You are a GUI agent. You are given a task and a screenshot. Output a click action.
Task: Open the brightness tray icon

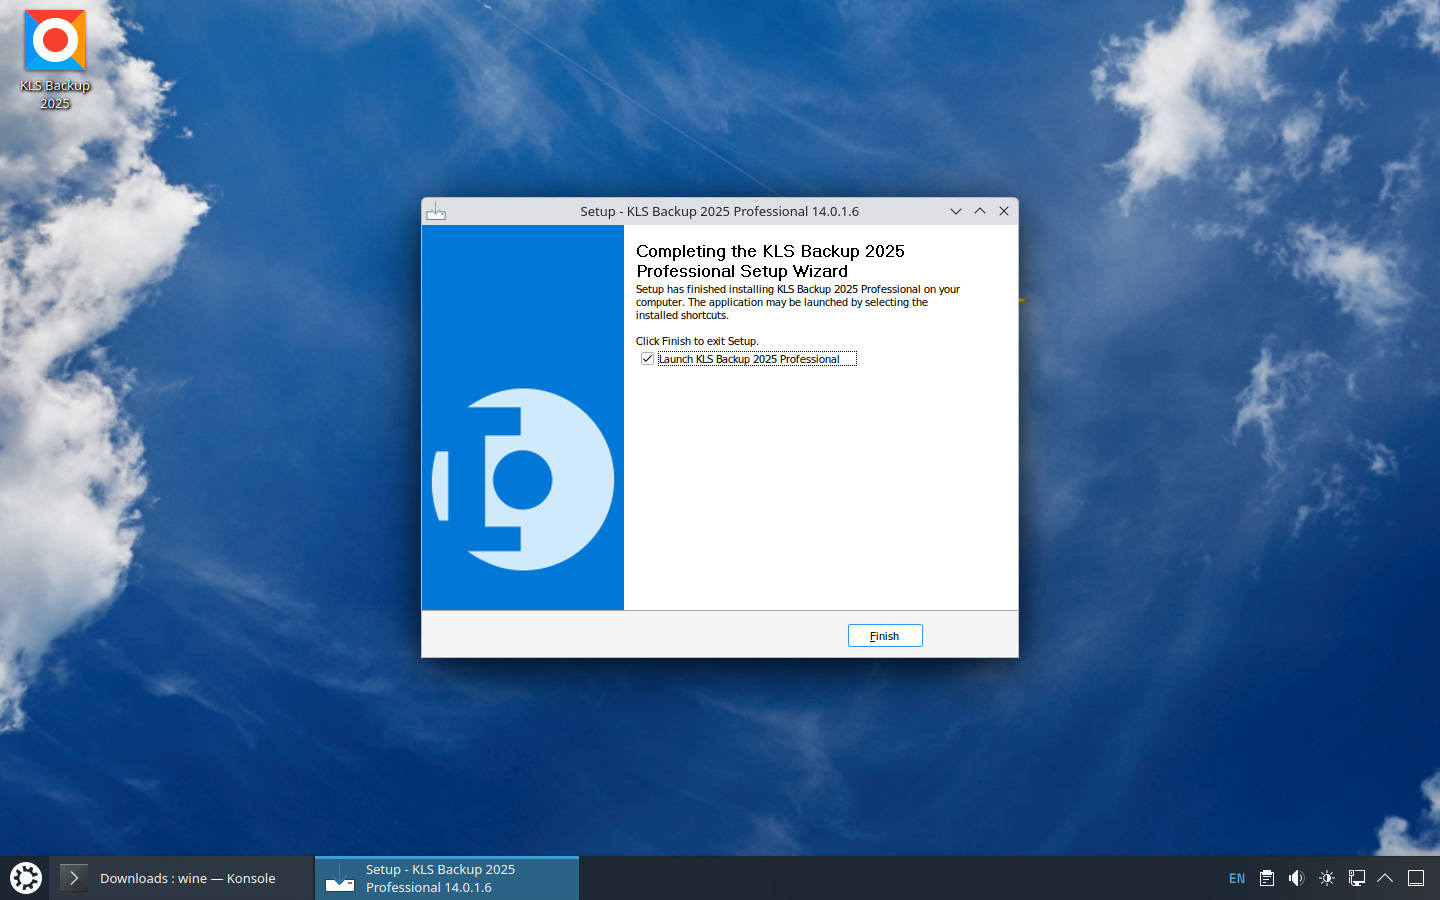click(x=1327, y=878)
